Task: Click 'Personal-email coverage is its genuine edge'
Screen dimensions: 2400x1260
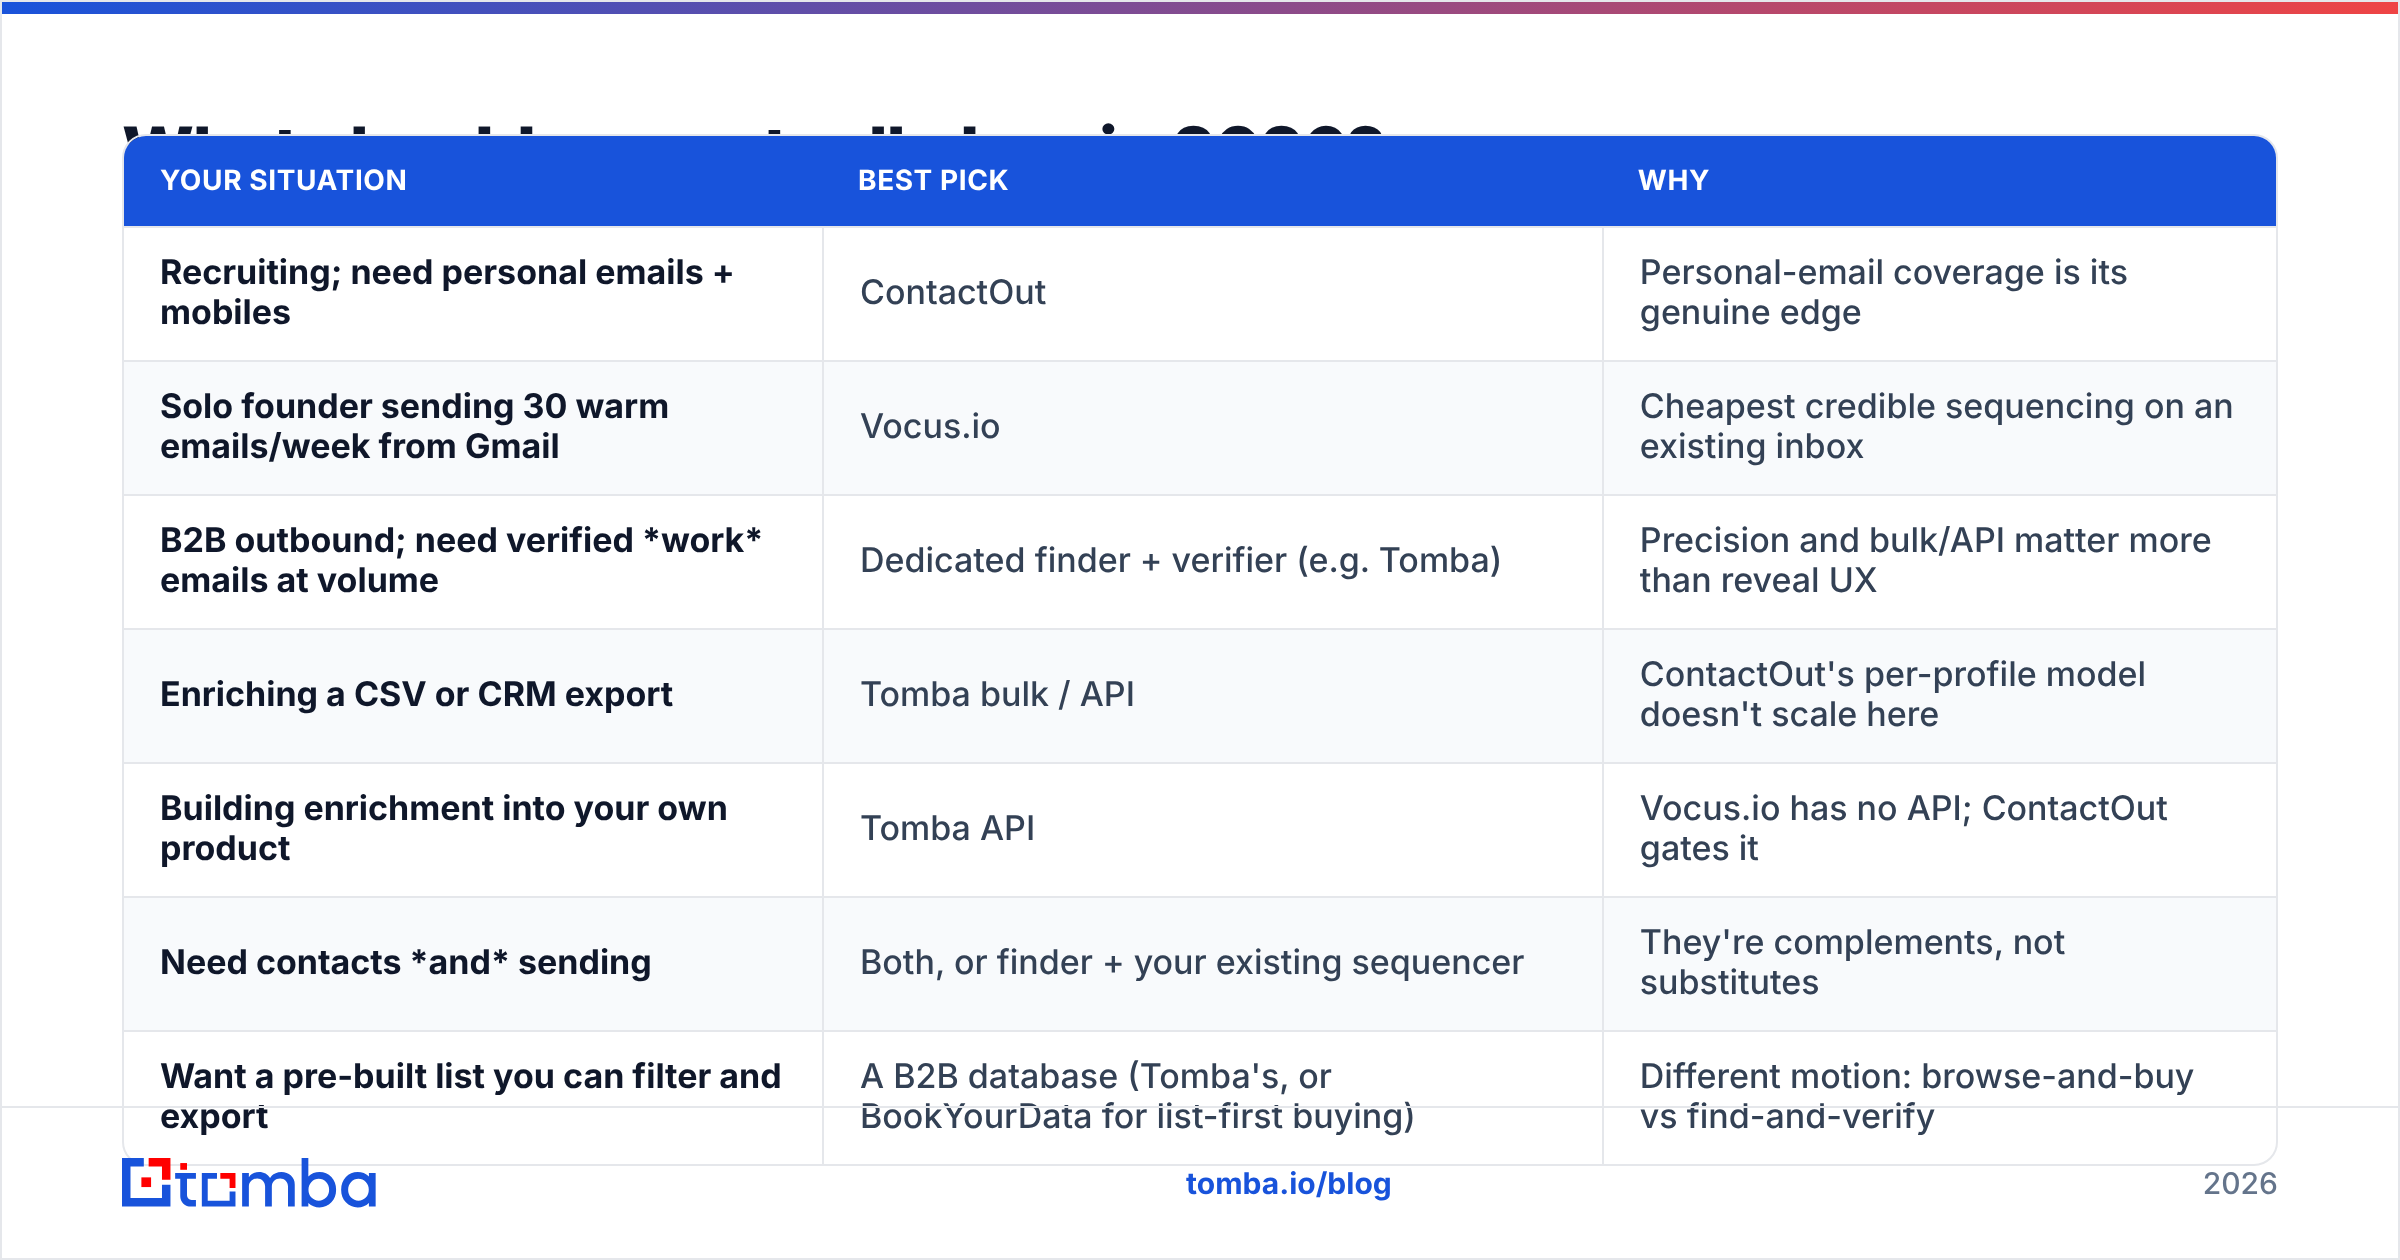Action: [x=1884, y=292]
